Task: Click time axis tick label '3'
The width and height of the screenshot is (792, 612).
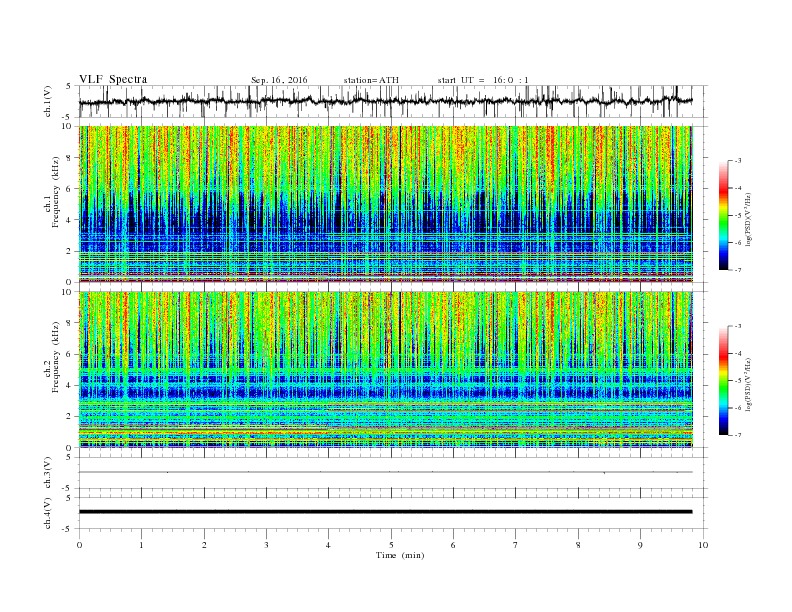Action: point(266,545)
